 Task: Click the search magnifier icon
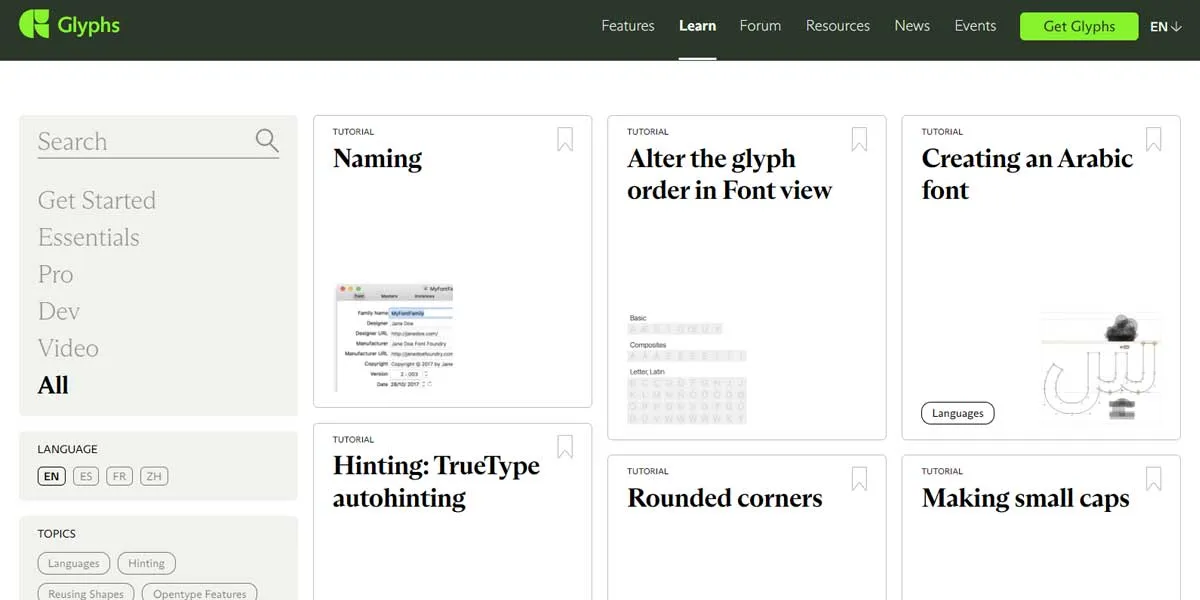click(x=267, y=140)
